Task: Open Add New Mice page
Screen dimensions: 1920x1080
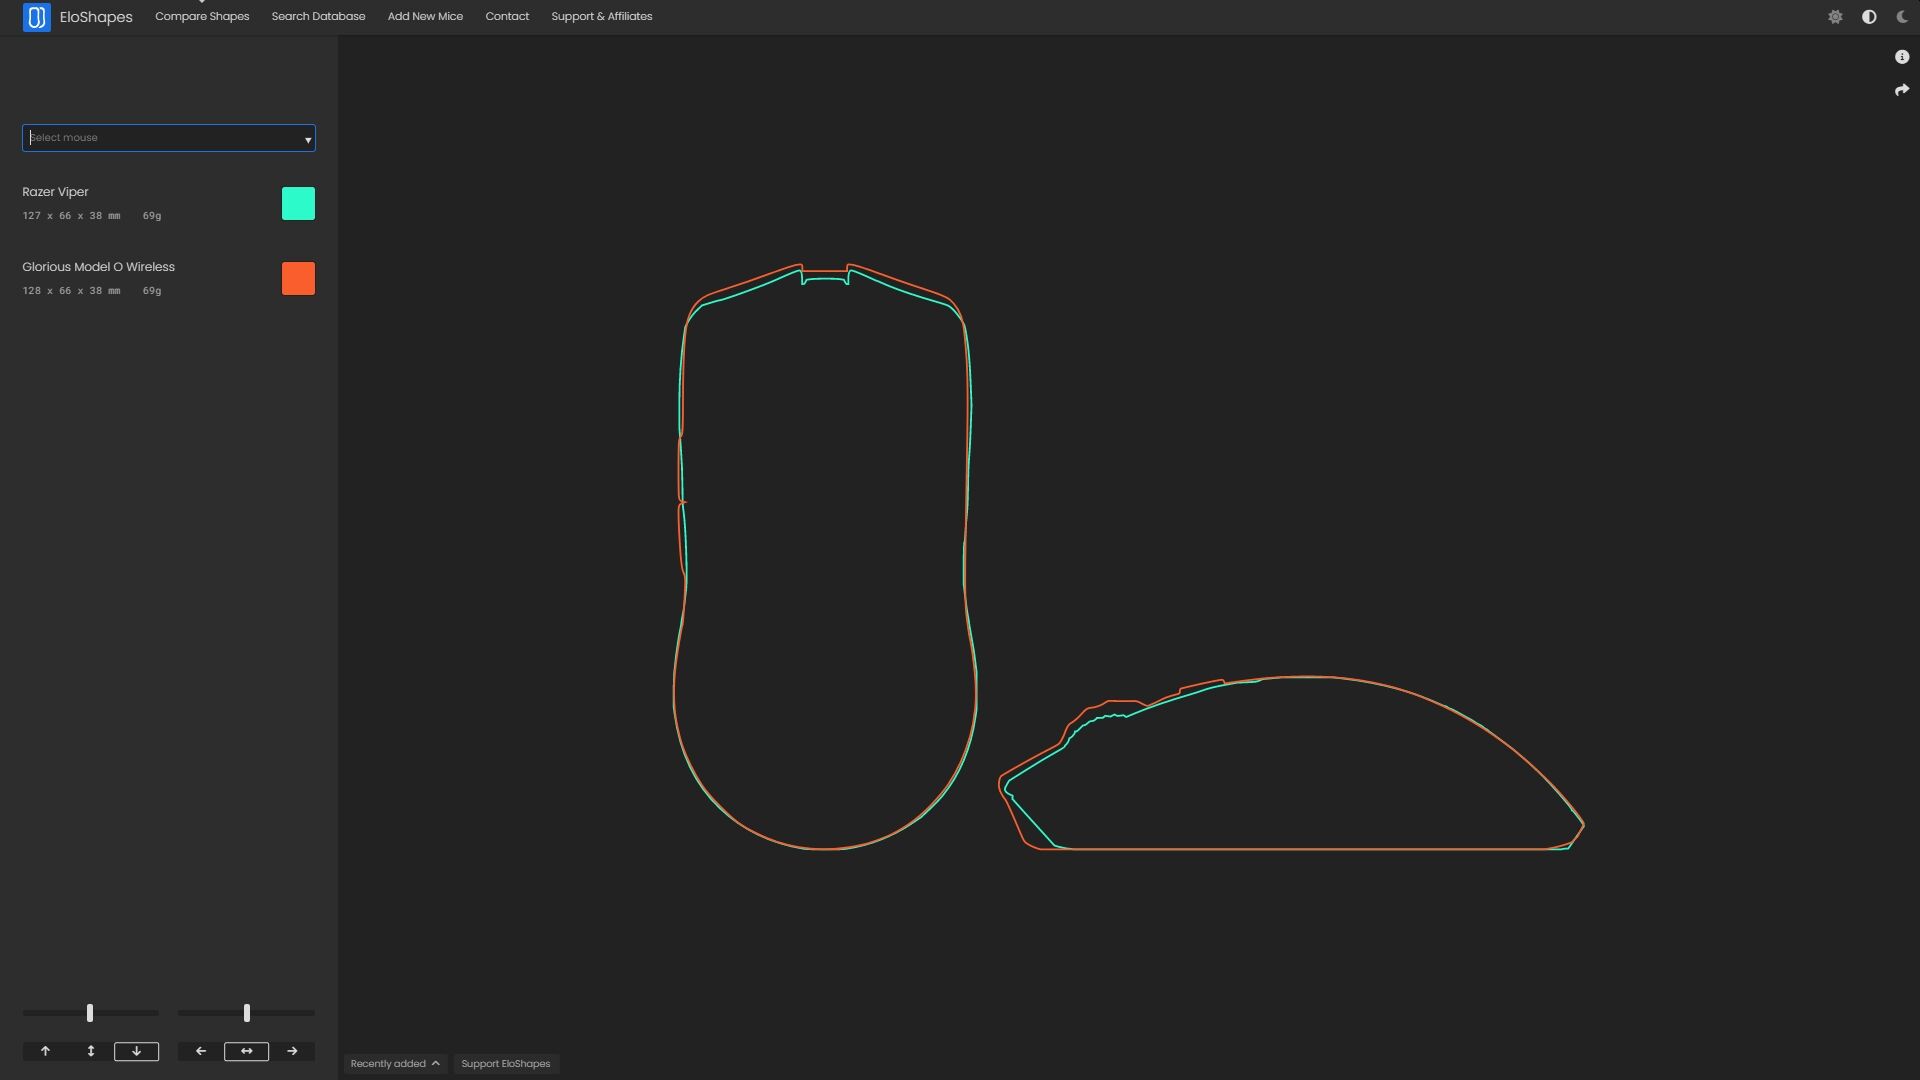Action: [425, 17]
